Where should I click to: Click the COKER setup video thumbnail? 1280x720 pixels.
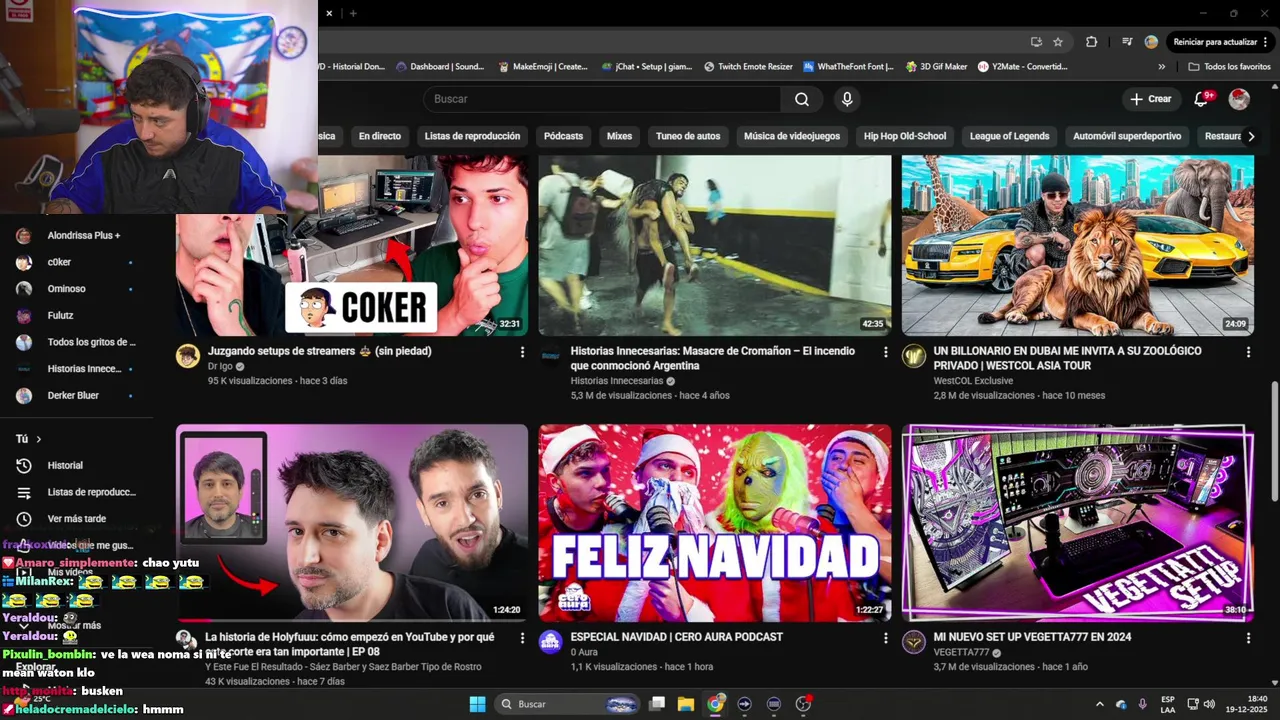click(x=352, y=246)
